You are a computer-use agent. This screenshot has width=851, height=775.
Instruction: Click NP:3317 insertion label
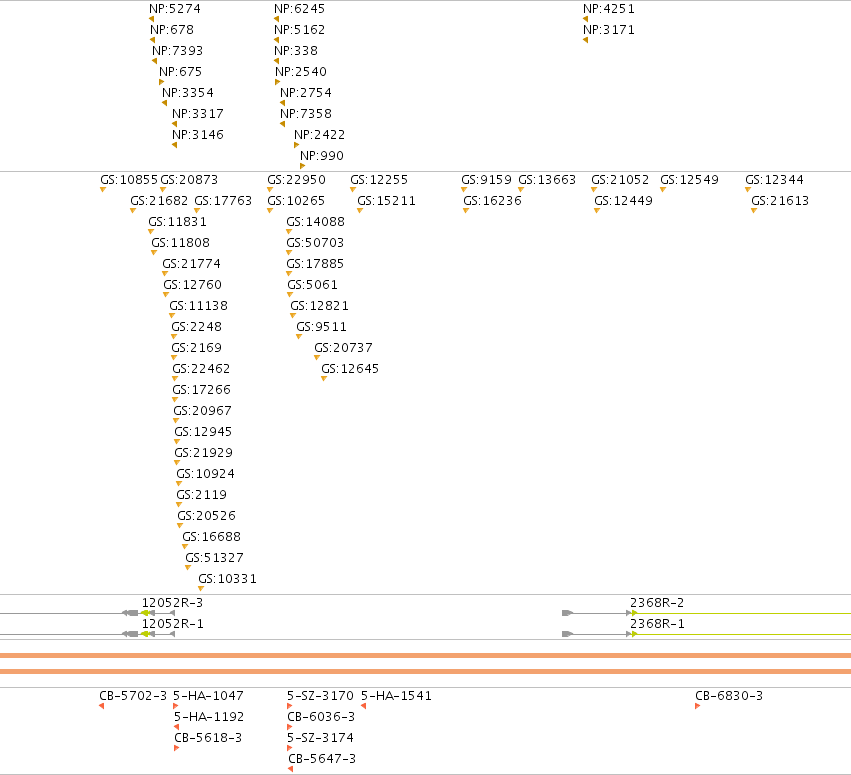tap(198, 114)
